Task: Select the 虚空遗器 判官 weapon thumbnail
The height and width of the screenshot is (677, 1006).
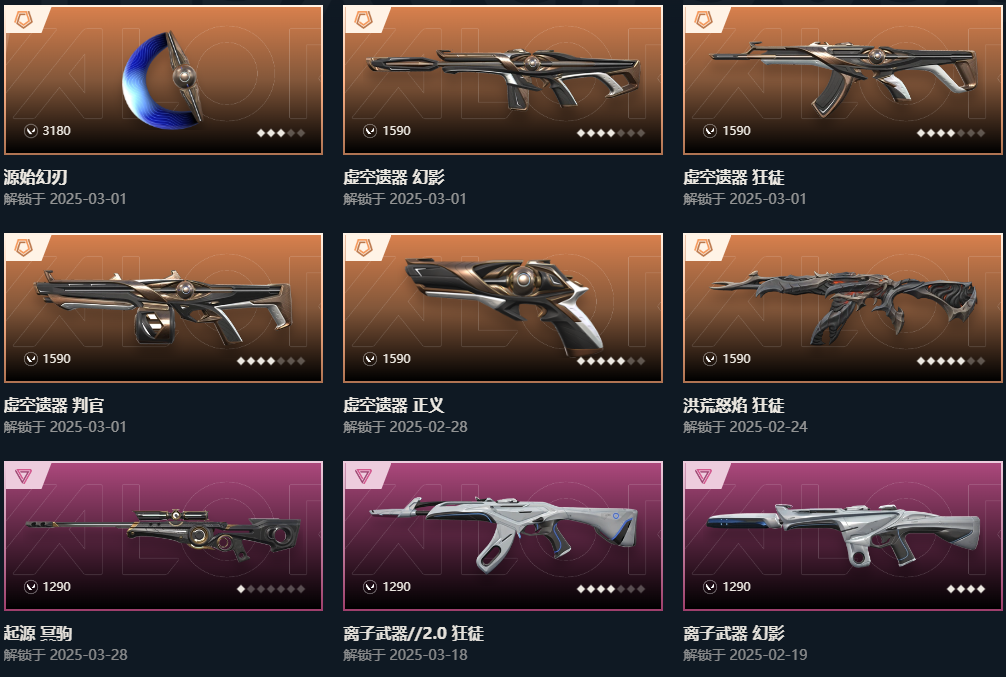Action: 164,308
